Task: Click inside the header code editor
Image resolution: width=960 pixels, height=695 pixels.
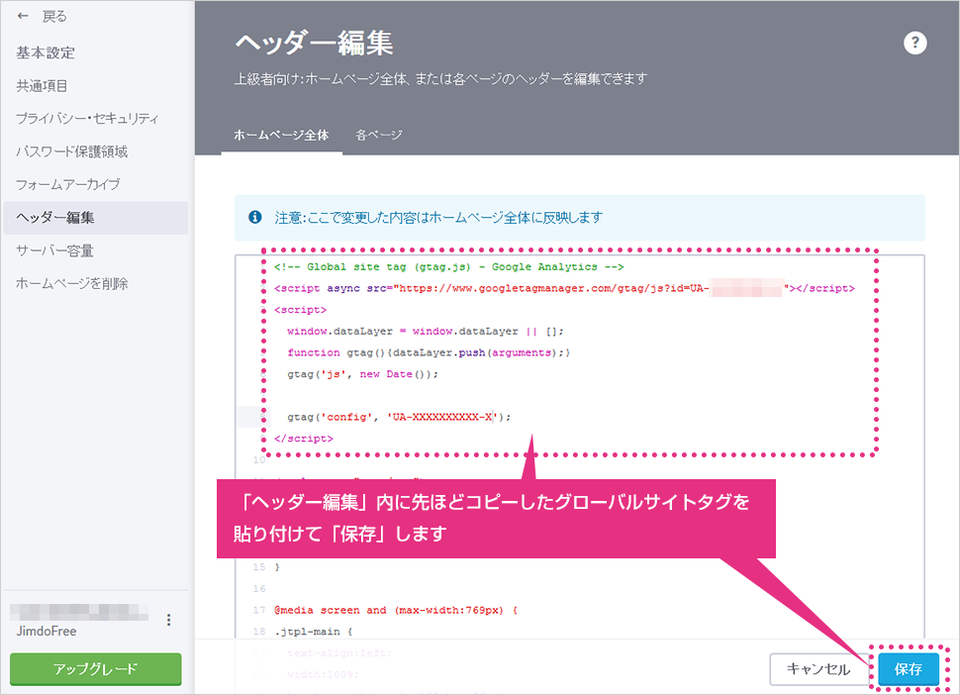Action: click(579, 447)
